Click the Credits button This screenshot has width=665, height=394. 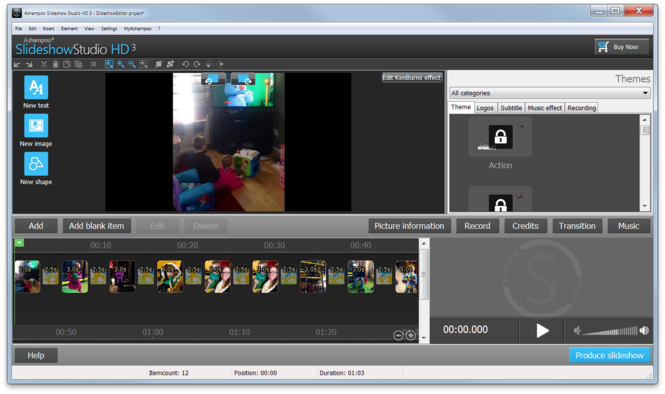[x=525, y=226]
